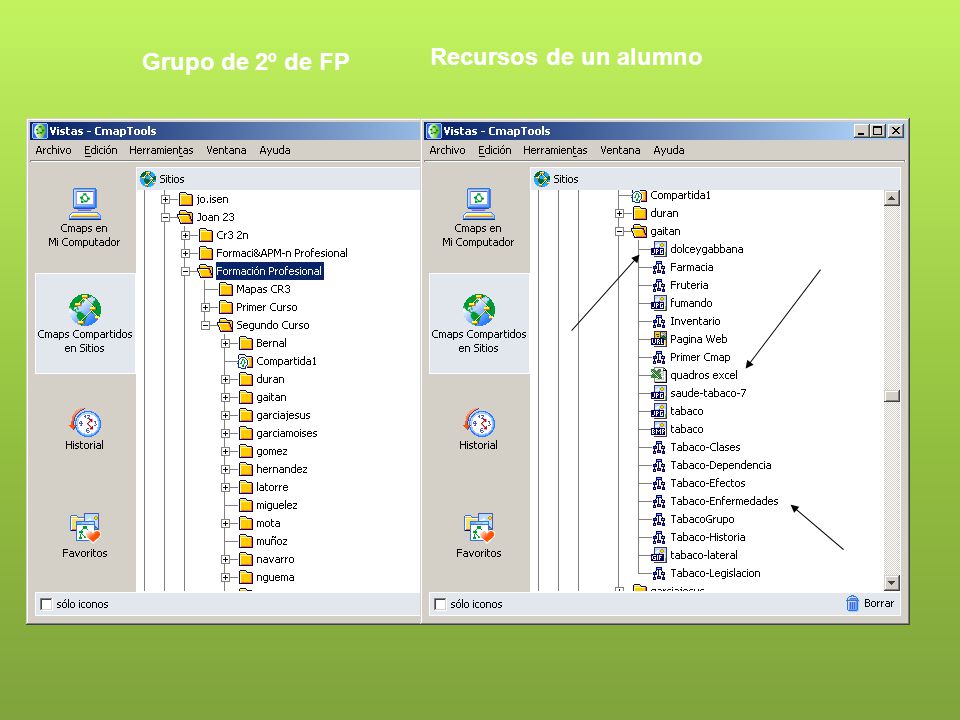Viewport: 960px width, 720px height.
Task: Select the fumando JPG icon
Action: click(658, 303)
